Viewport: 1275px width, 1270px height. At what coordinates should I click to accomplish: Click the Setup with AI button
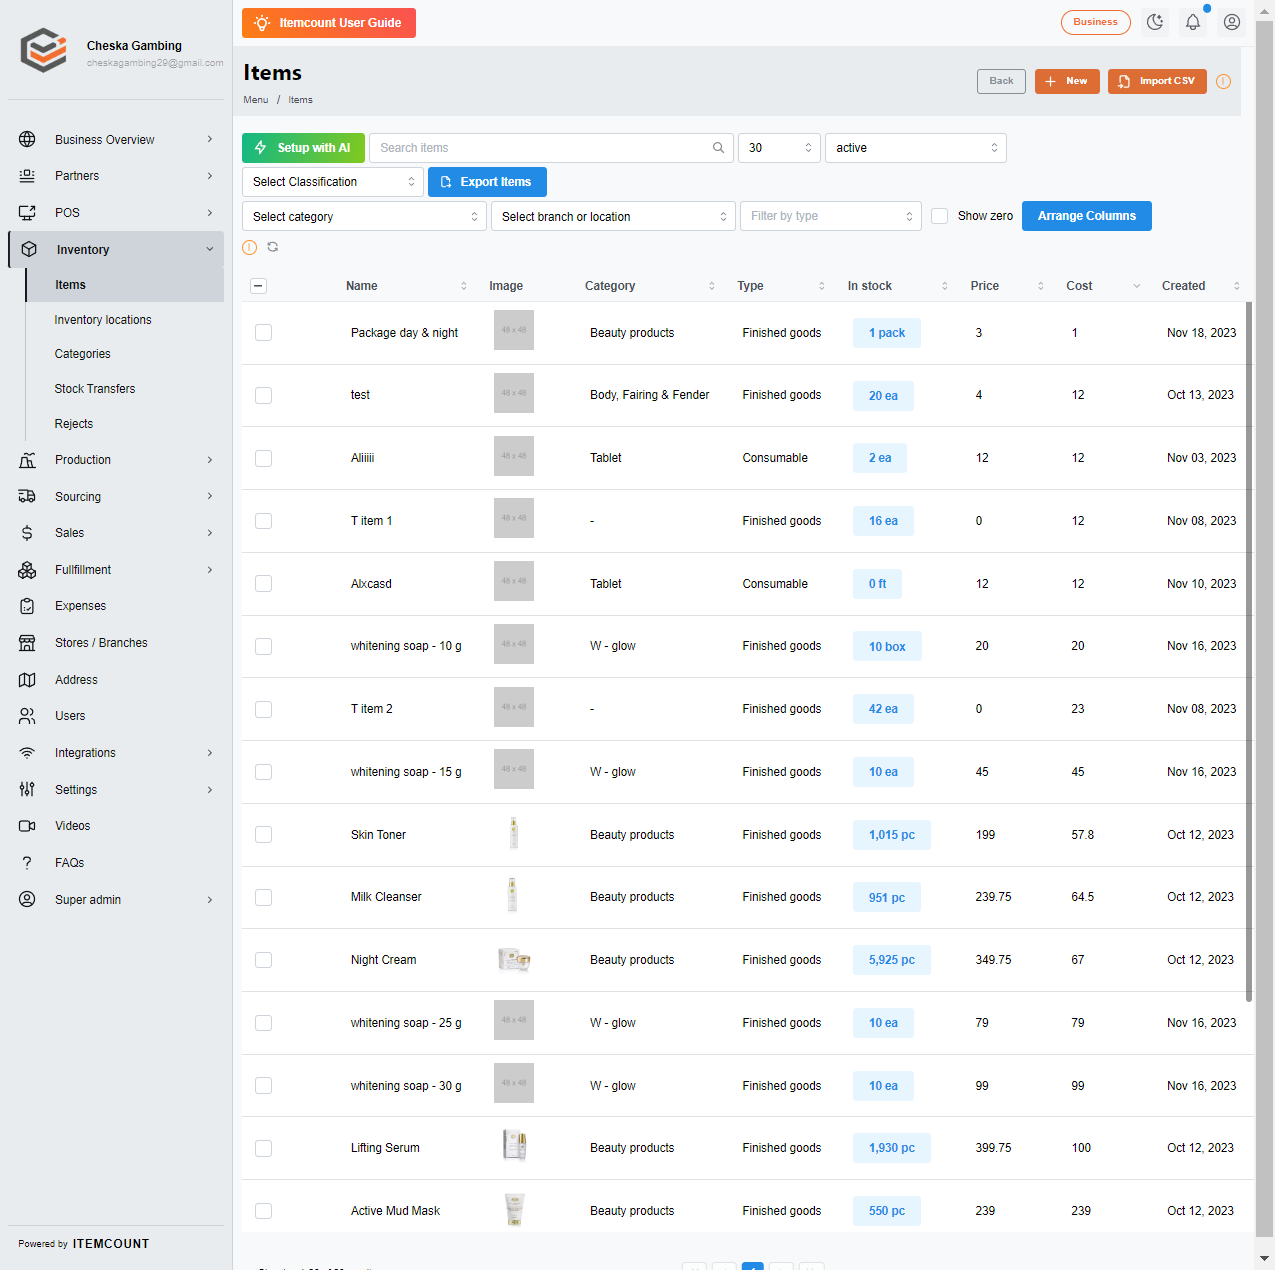pos(303,148)
